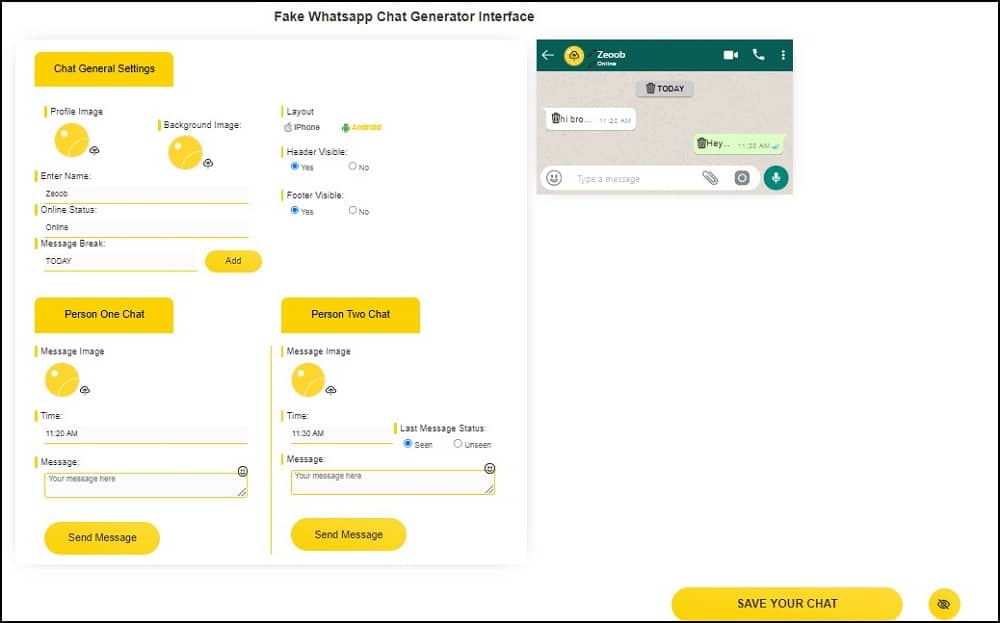Screen dimensions: 1000x623
Task: Click Person Two Message Image thumbnail
Action: point(308,380)
